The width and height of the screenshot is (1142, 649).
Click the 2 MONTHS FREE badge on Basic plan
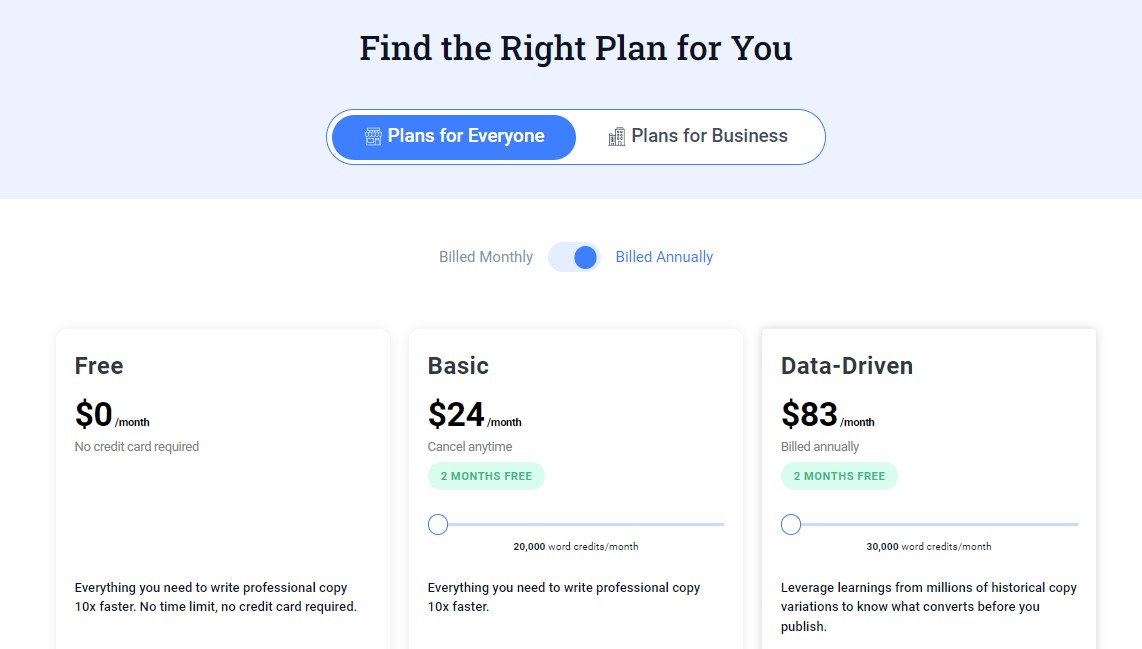[486, 476]
